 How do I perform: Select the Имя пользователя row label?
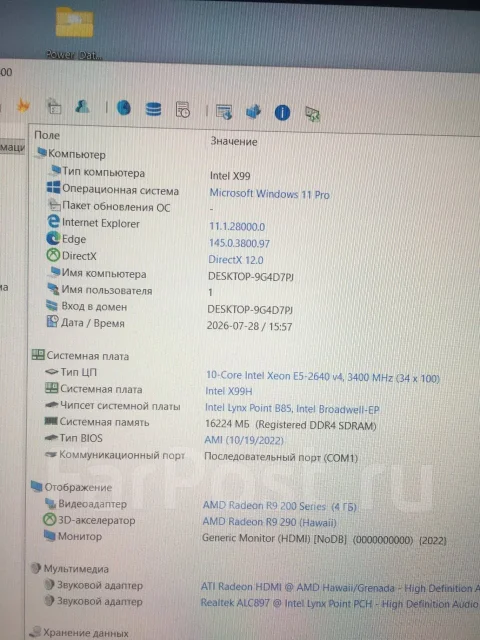point(107,290)
